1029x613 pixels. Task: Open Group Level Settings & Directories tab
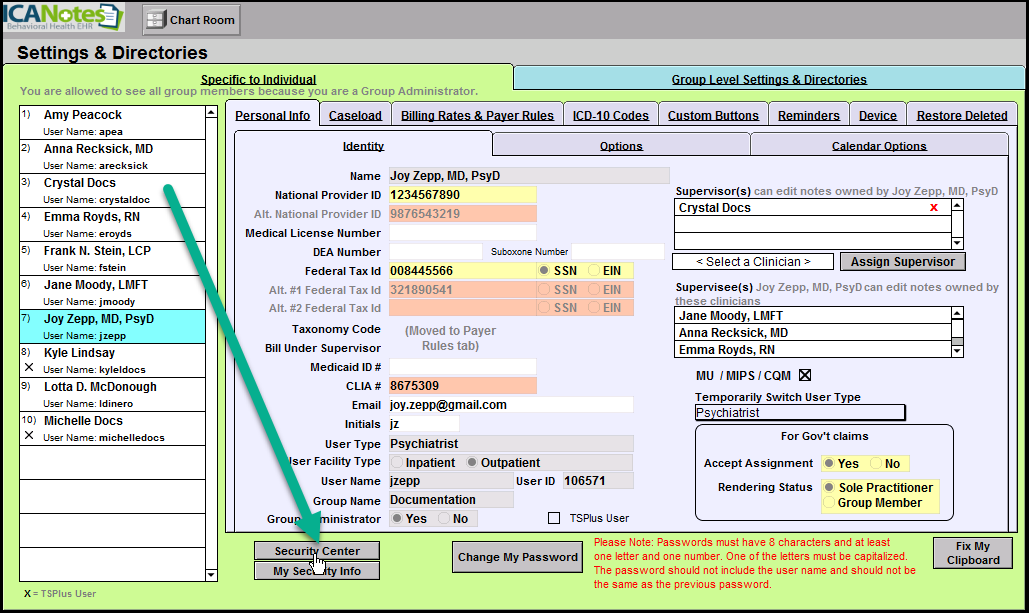point(768,80)
